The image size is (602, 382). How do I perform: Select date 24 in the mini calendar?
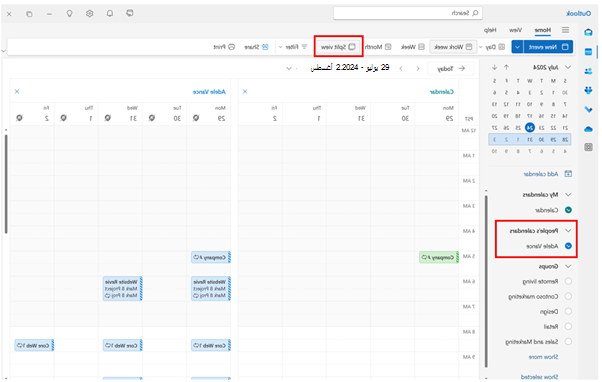530,127
